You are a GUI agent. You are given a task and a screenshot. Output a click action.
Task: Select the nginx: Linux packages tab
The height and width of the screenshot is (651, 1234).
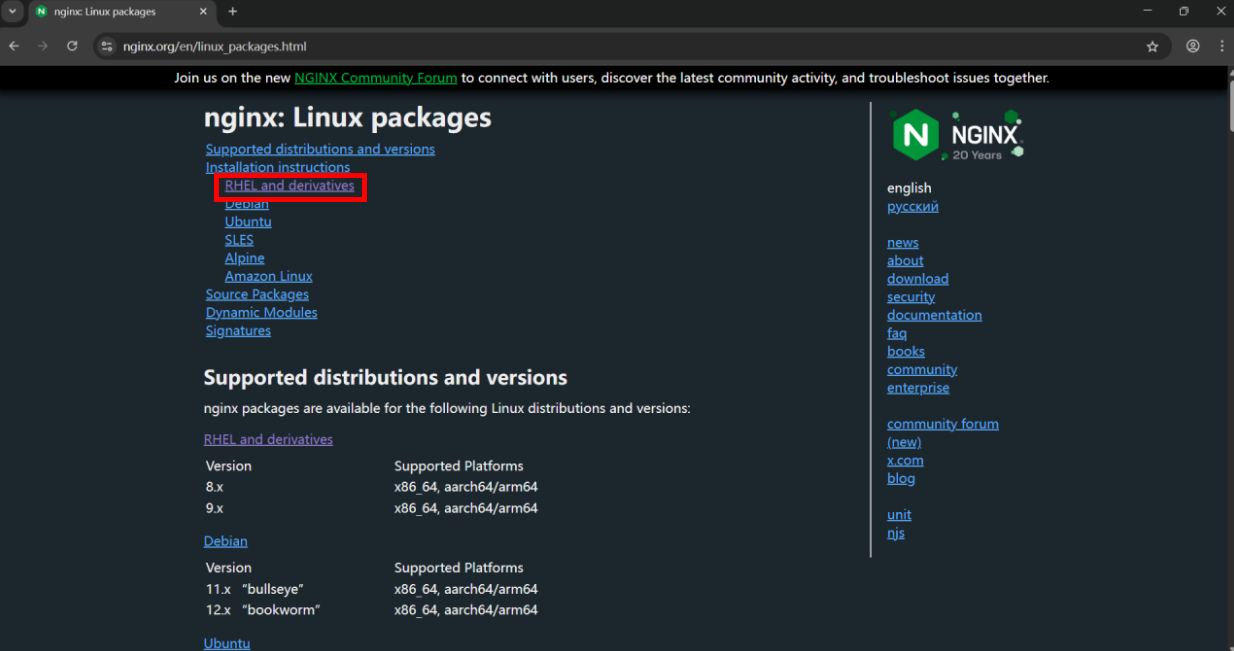(x=120, y=12)
